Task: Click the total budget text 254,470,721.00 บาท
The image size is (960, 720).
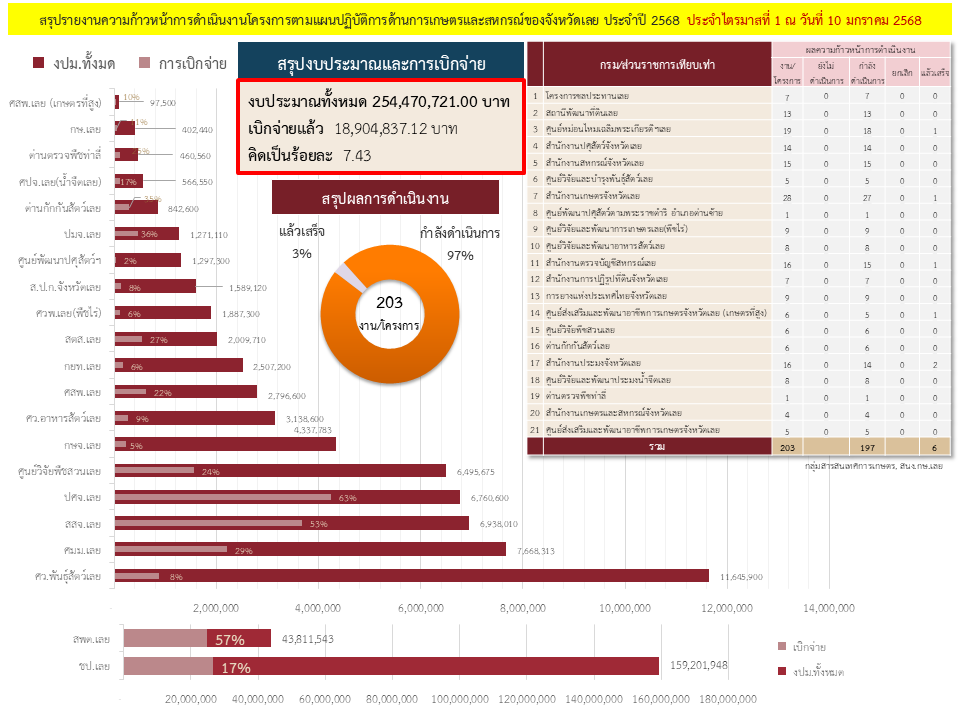Action: [x=378, y=102]
